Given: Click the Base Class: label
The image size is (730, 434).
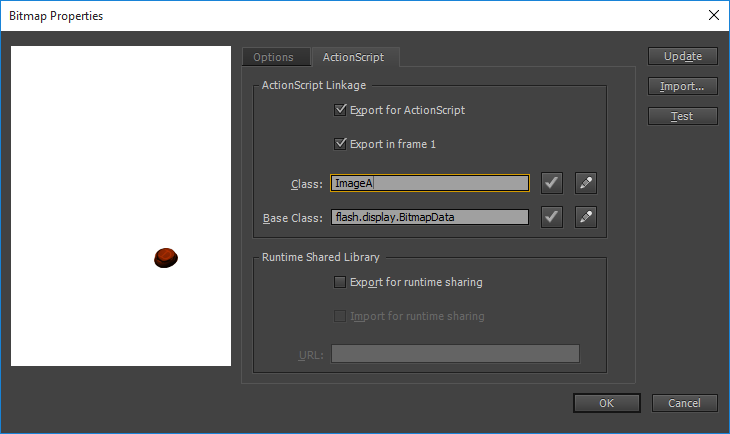Looking at the screenshot, I should tap(293, 218).
